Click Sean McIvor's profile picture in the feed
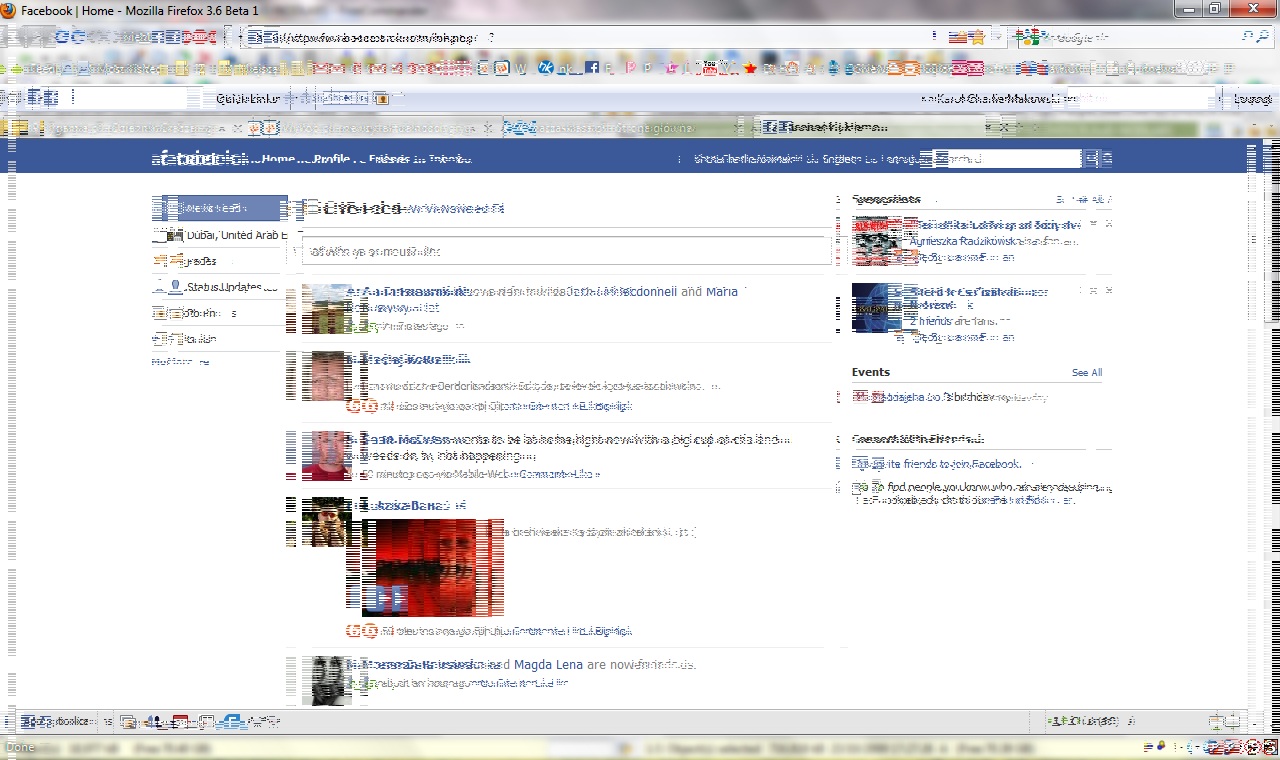The width and height of the screenshot is (1280, 760). [x=327, y=456]
